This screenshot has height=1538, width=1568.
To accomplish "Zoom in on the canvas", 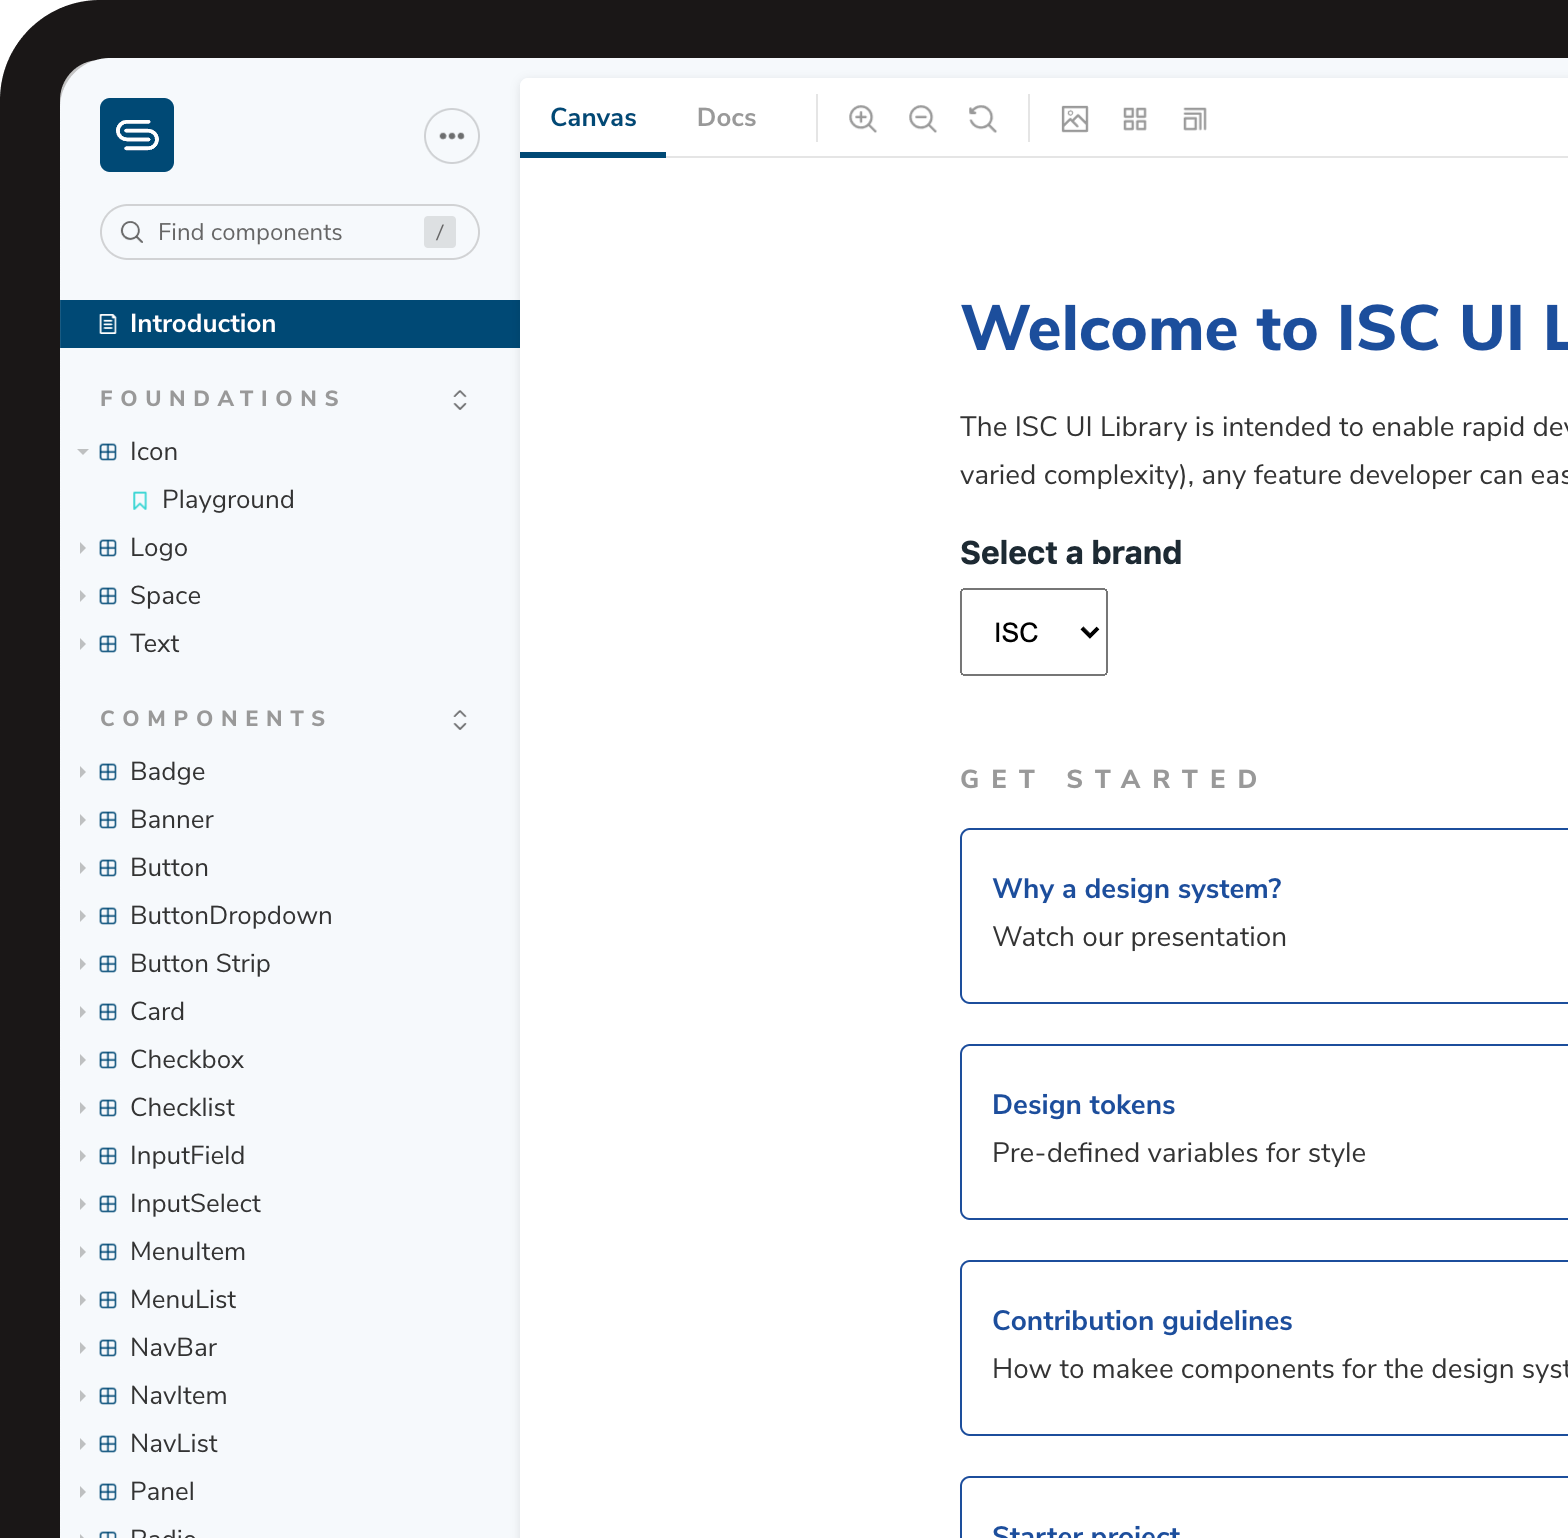I will 862,119.
